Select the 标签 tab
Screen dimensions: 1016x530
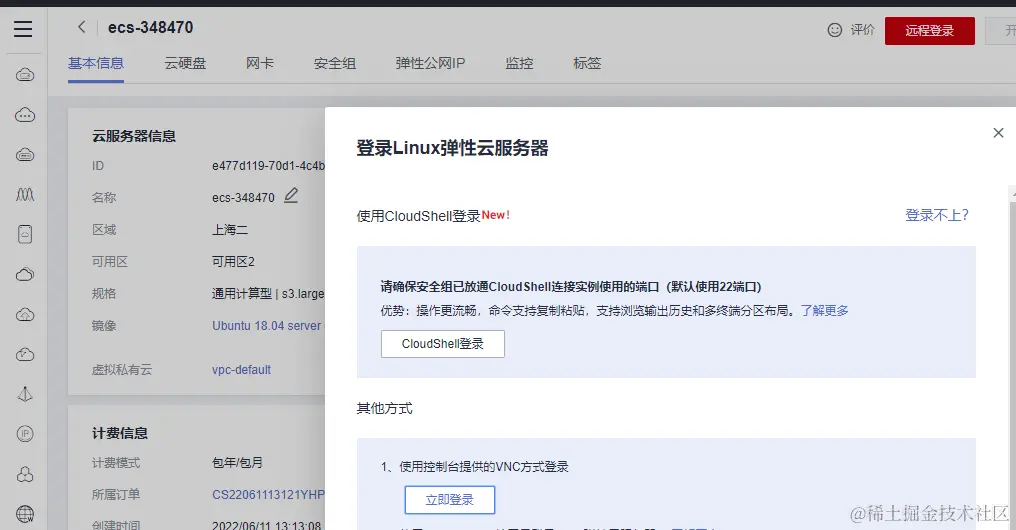pyautogui.click(x=587, y=63)
